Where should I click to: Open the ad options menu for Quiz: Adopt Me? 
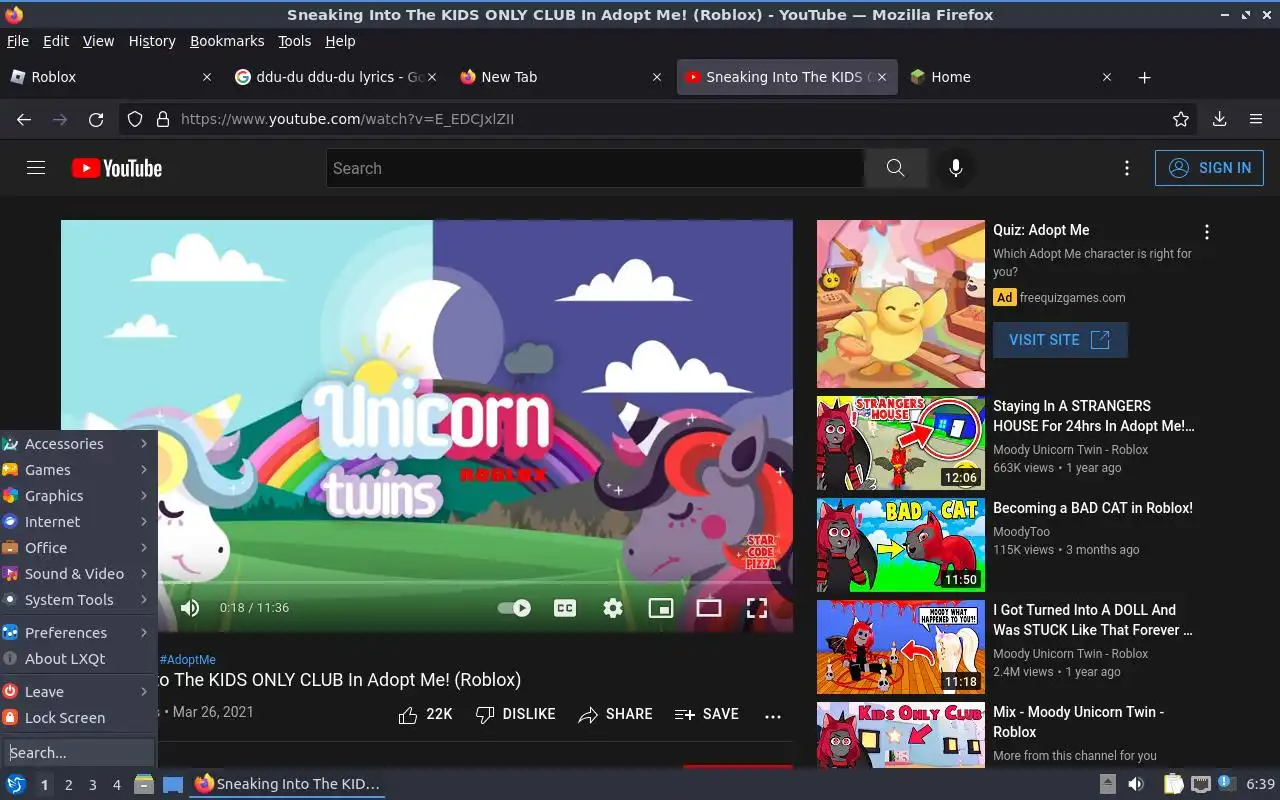[x=1207, y=232]
